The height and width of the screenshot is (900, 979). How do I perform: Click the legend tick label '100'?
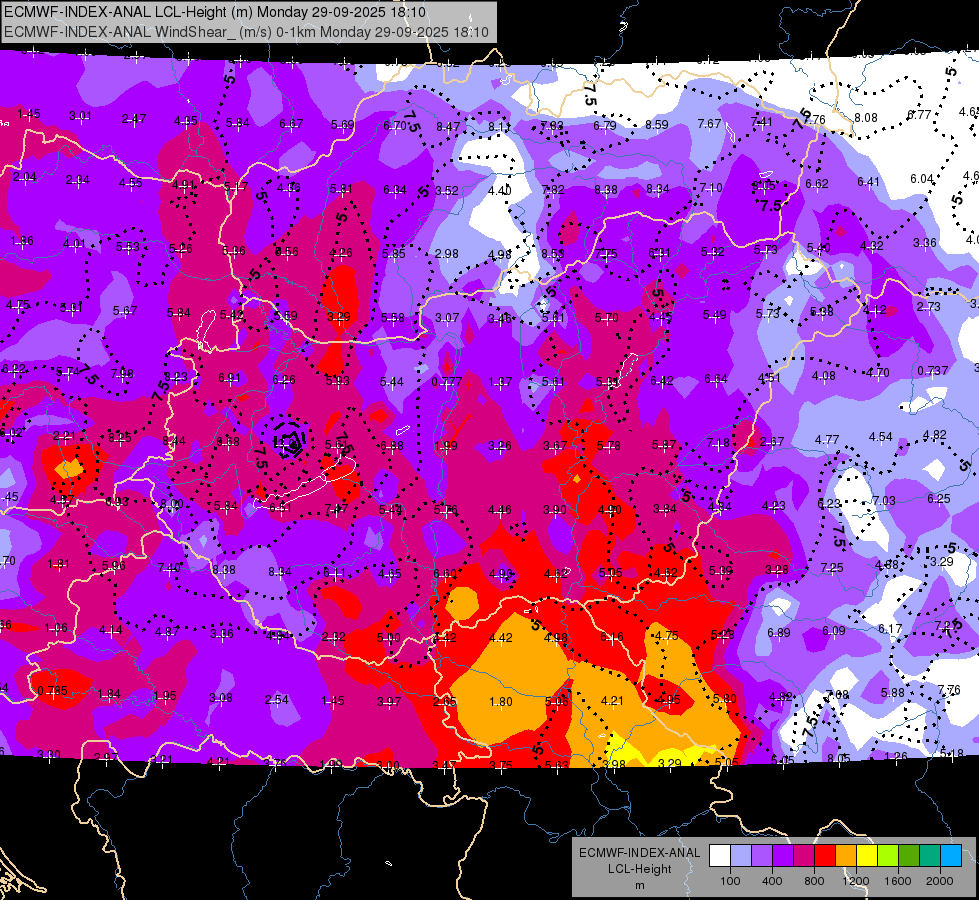click(731, 881)
